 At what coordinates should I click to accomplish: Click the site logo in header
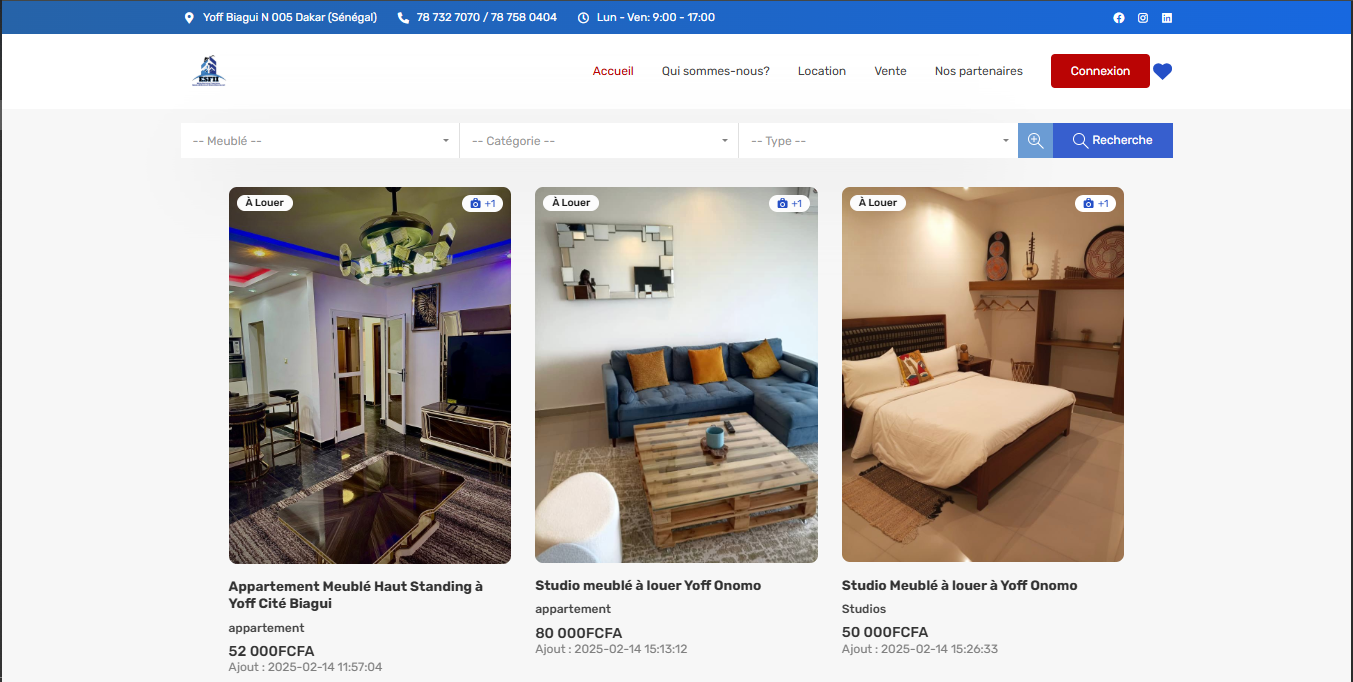click(x=208, y=71)
